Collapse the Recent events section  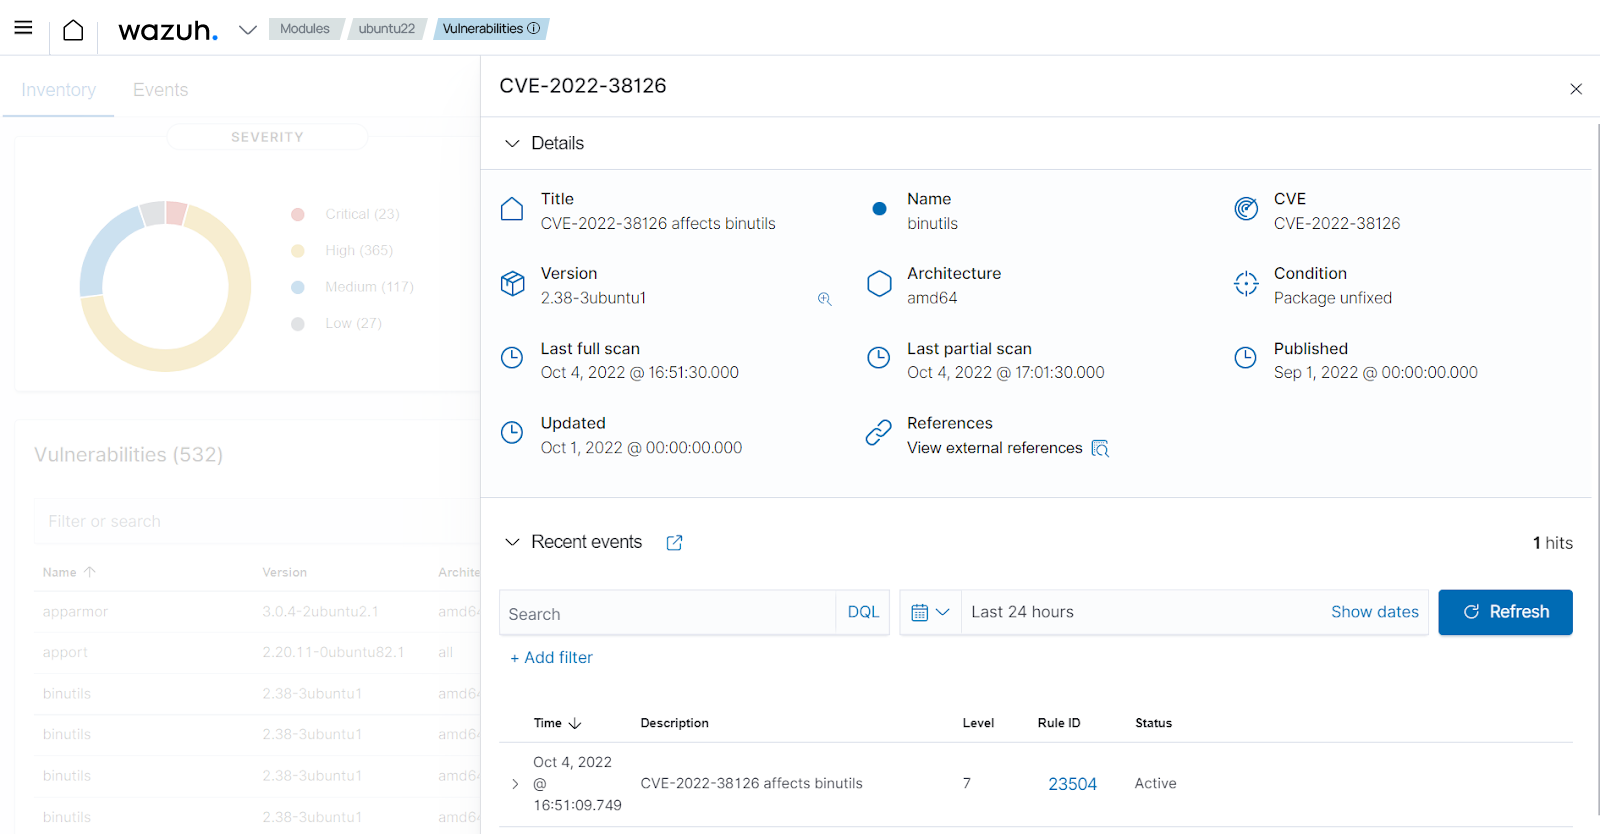click(512, 542)
